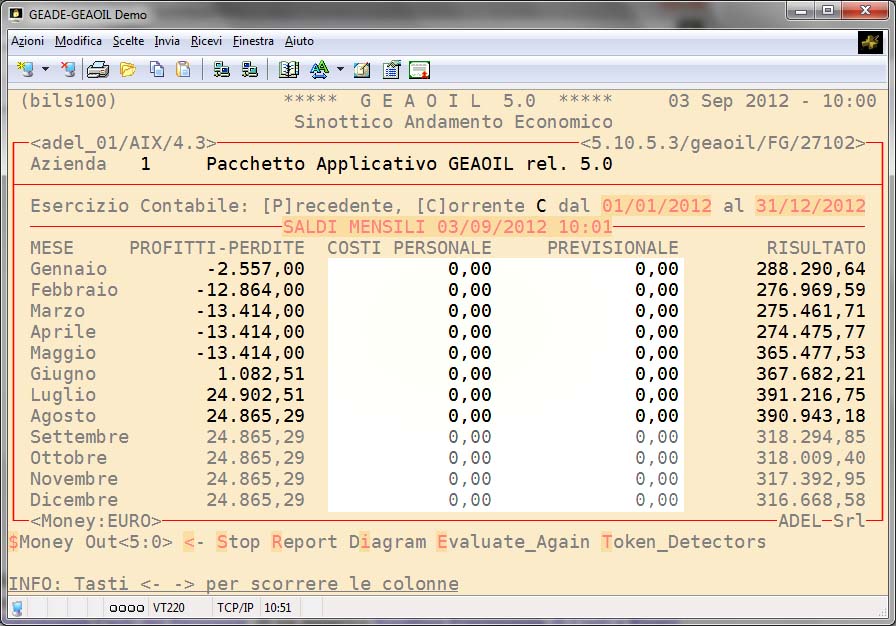Expand the font size dropdown arrow

coord(340,70)
